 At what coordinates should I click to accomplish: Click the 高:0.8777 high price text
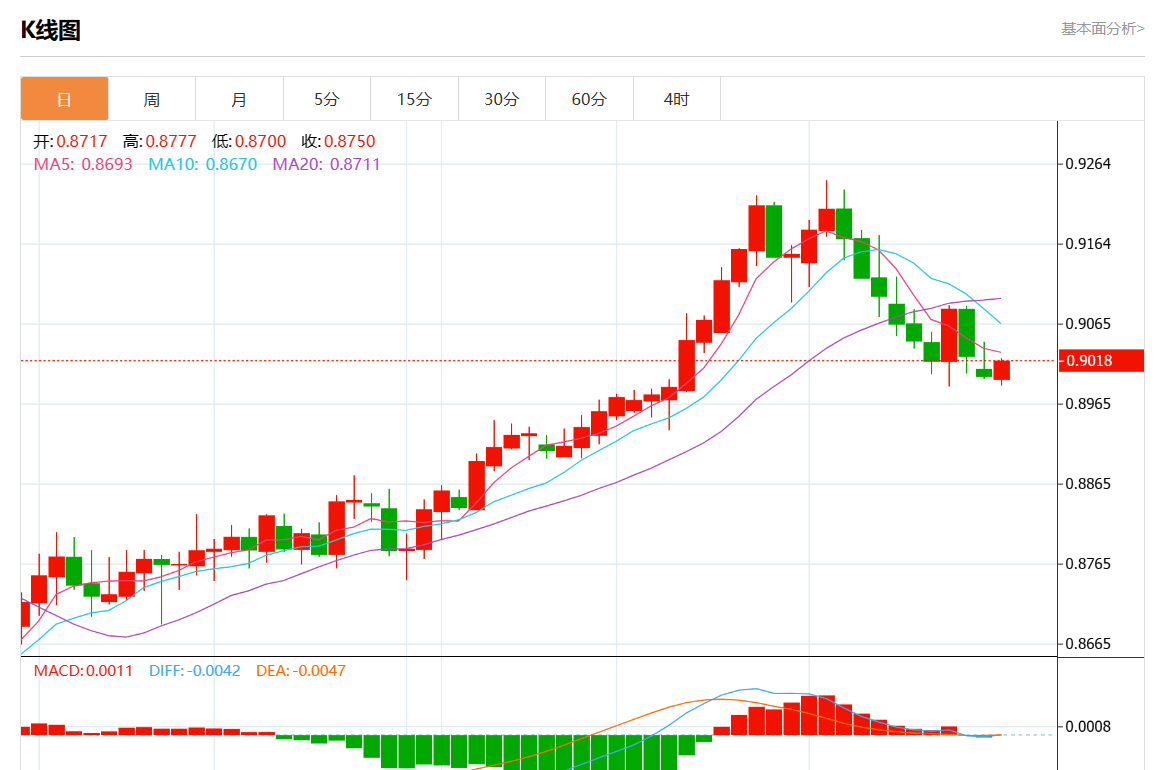pyautogui.click(x=159, y=141)
